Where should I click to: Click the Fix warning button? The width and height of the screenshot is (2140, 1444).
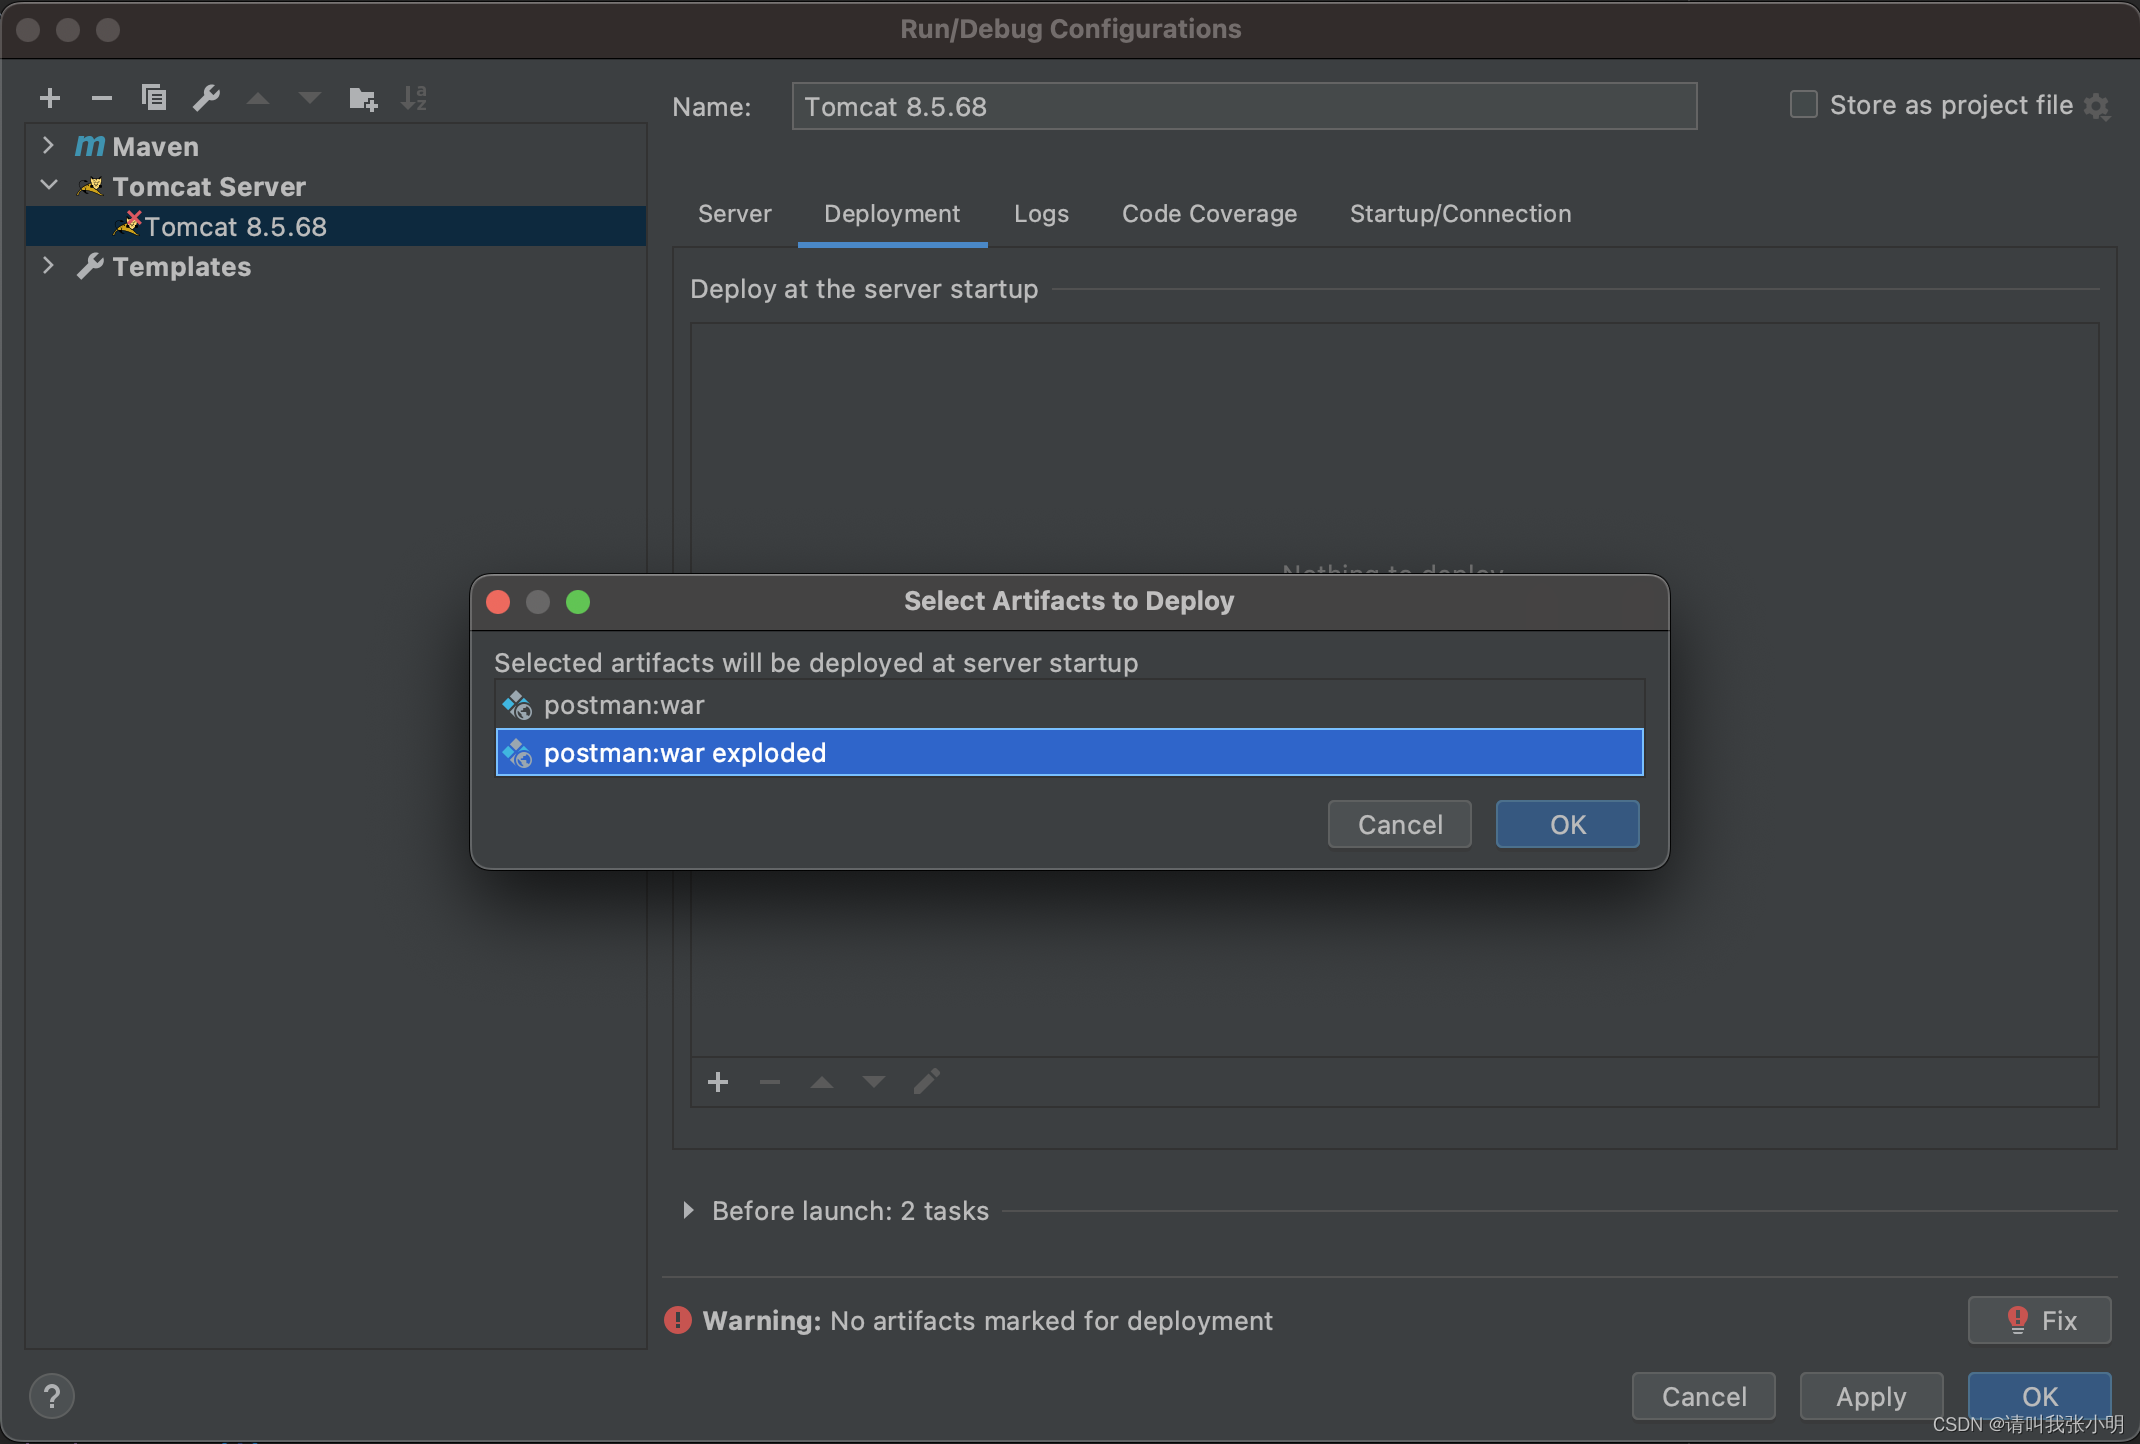point(2039,1320)
